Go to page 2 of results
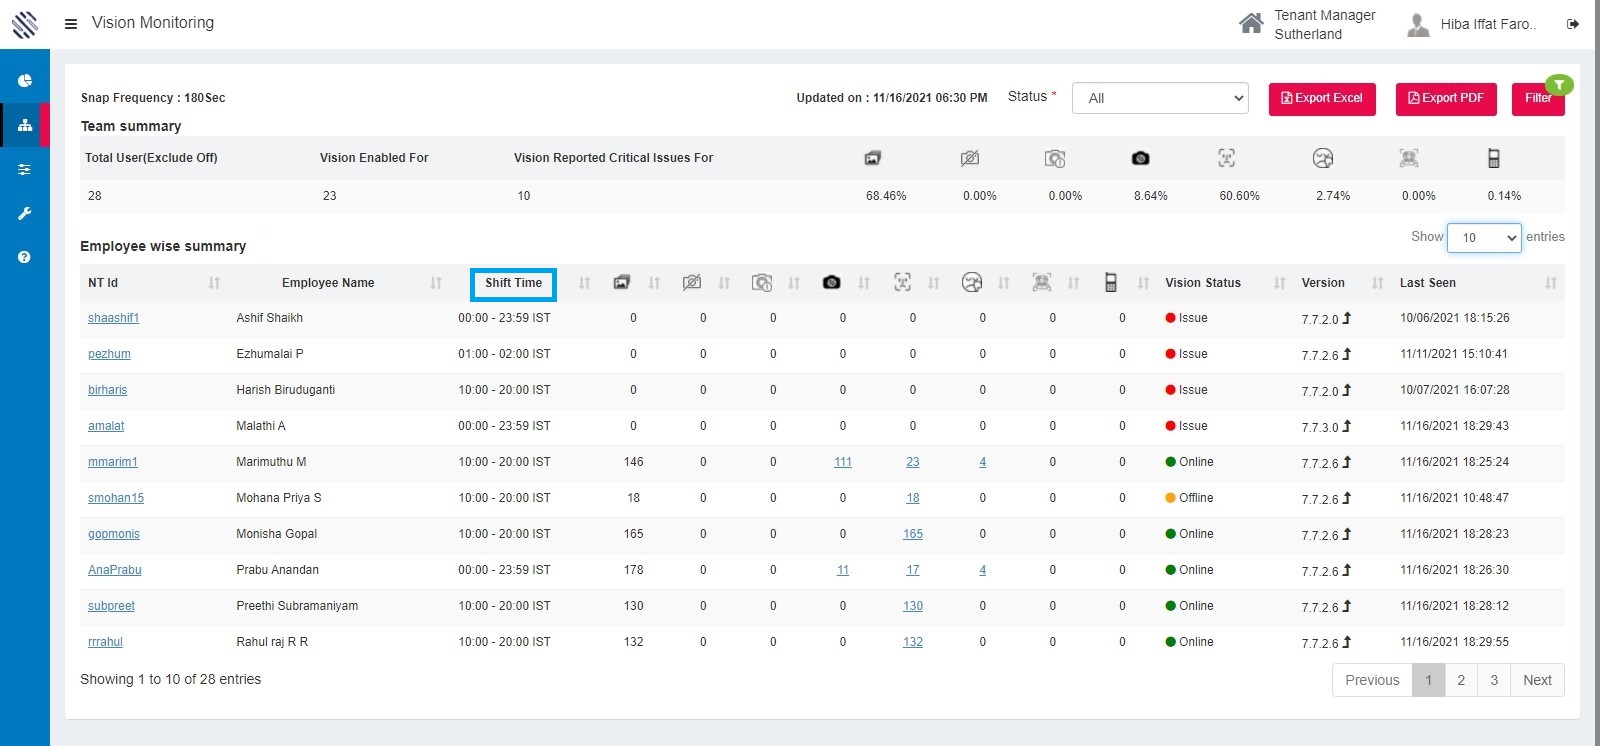This screenshot has width=1600, height=746. 1461,680
